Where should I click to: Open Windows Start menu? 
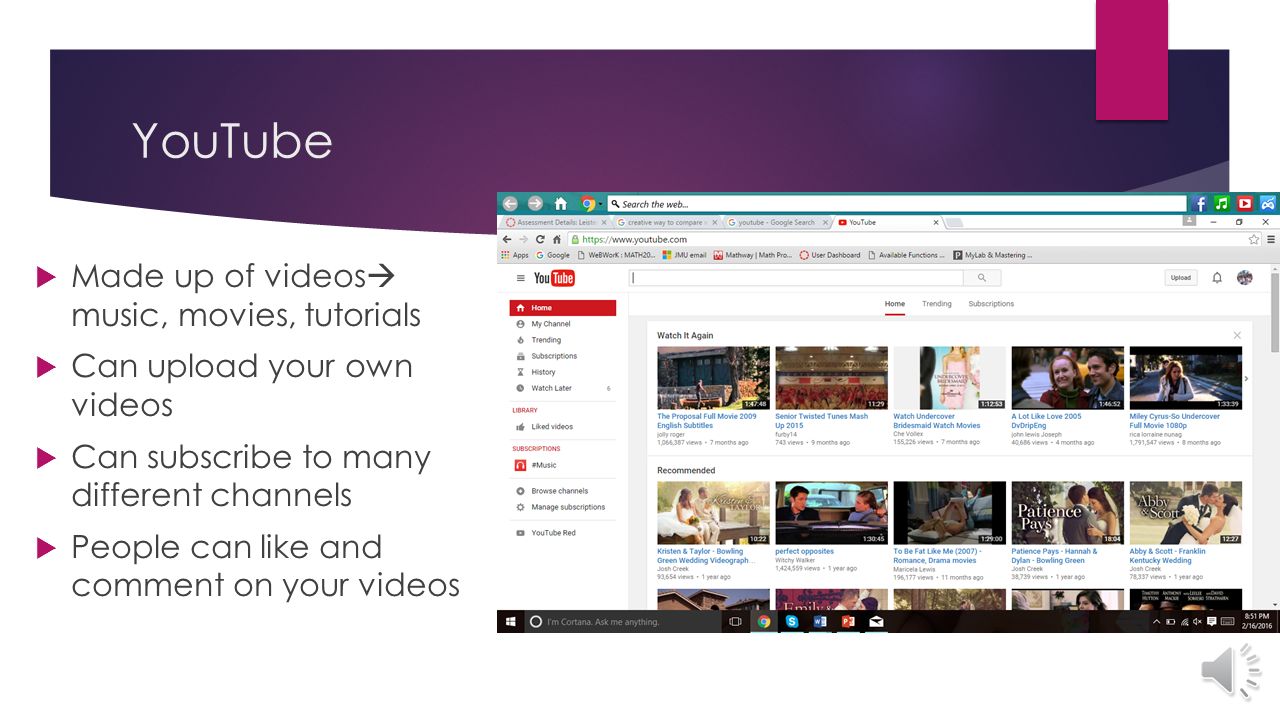coord(510,621)
